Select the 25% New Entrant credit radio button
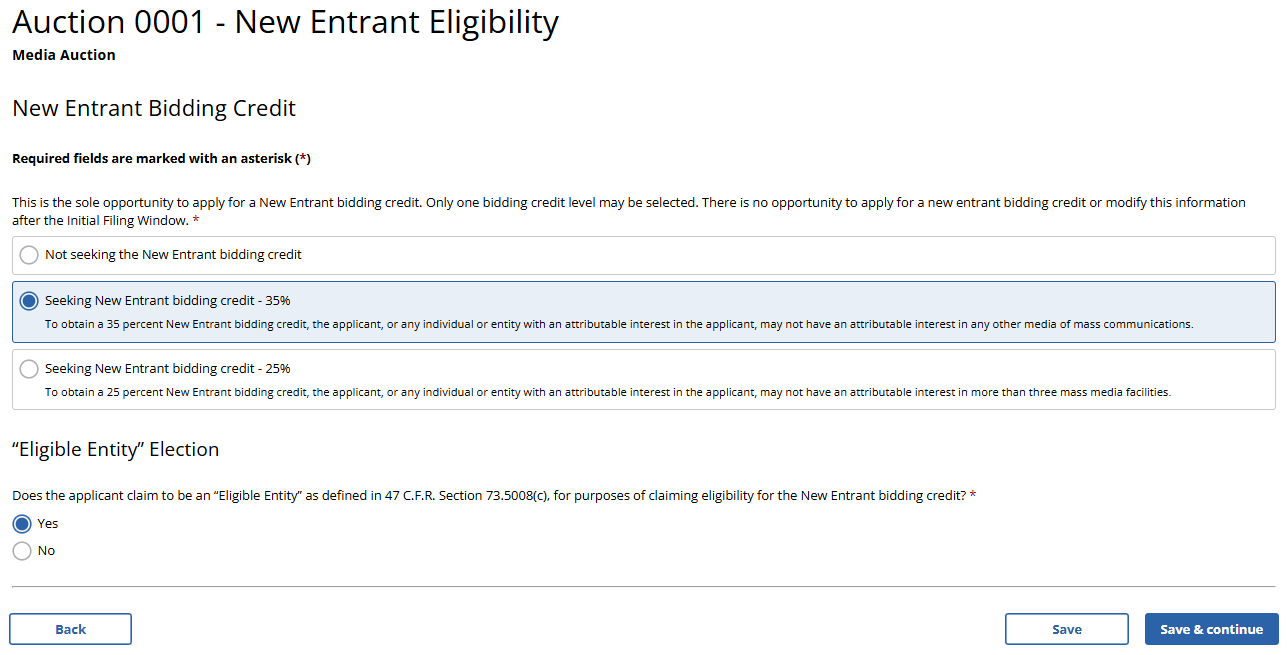The image size is (1287, 655). pyautogui.click(x=29, y=369)
